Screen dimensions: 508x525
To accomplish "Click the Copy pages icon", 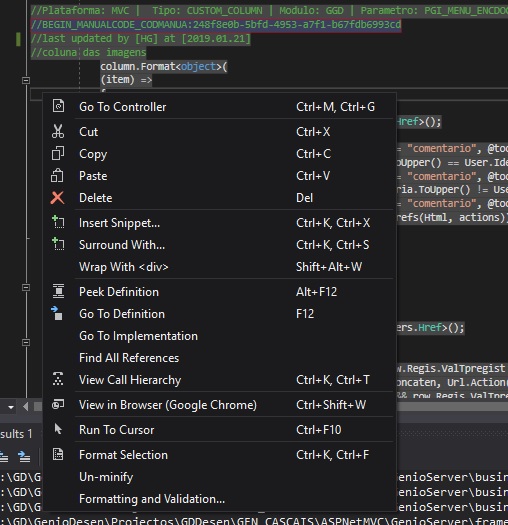I will [x=58, y=153].
